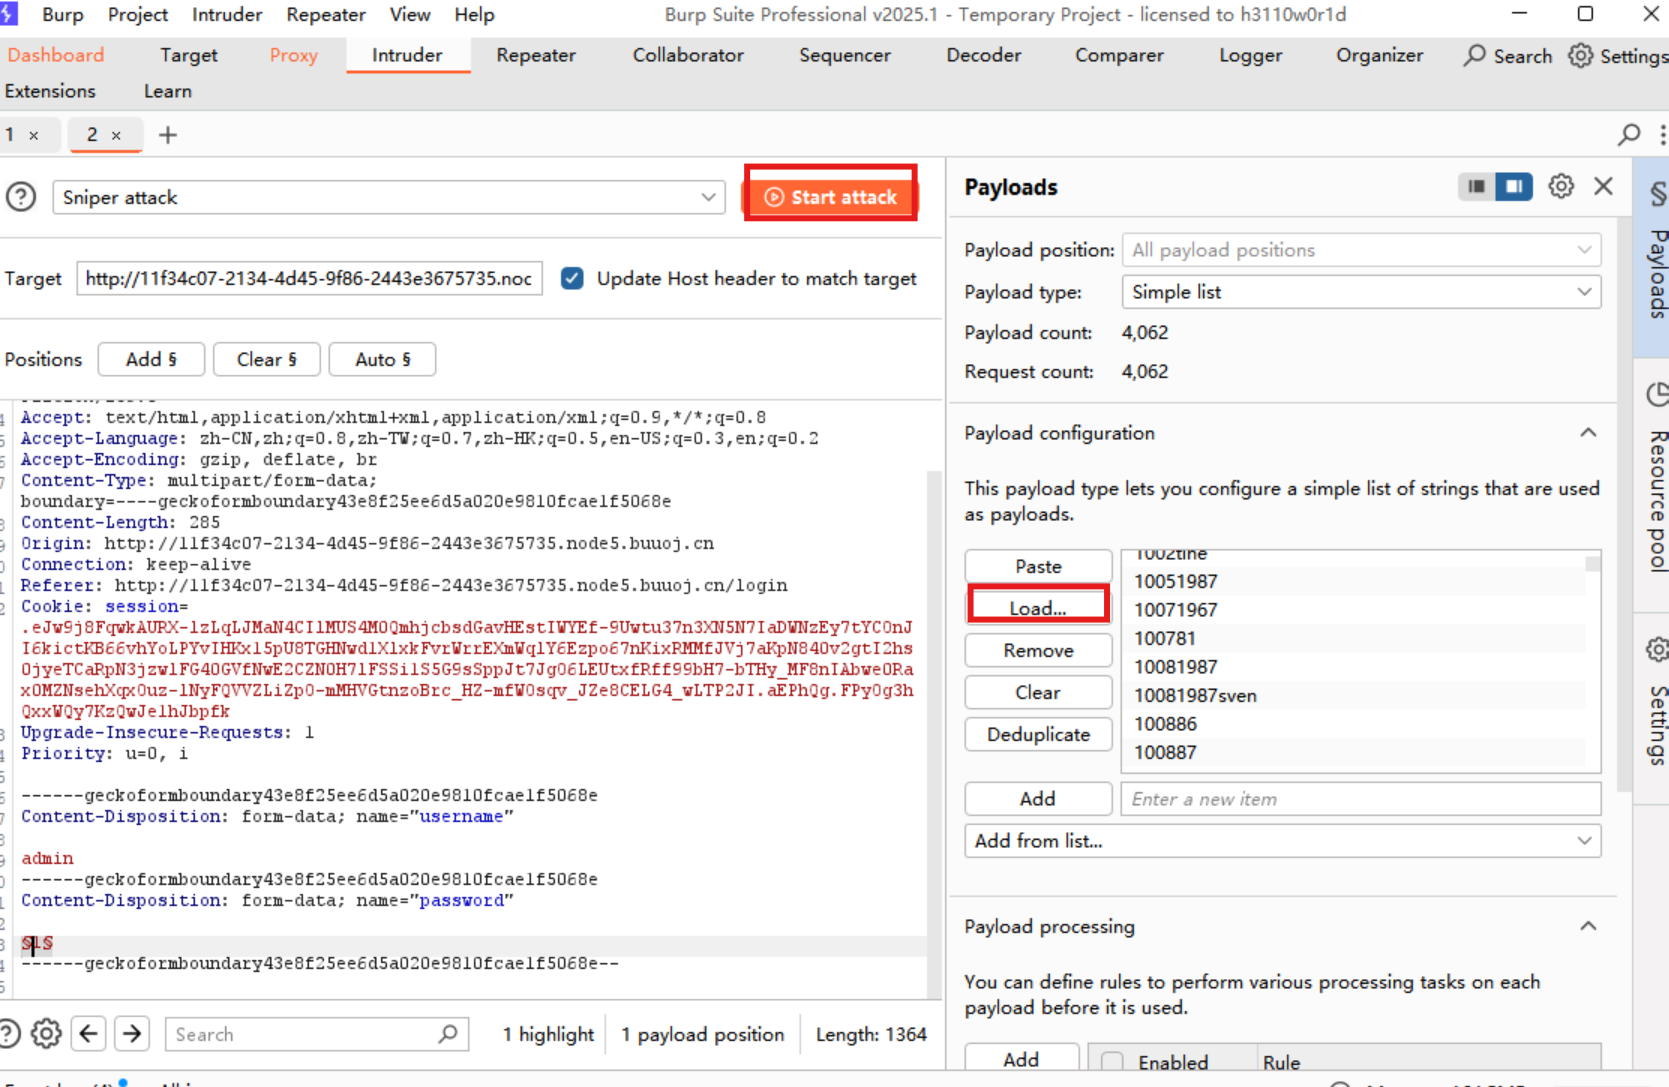1669x1087 pixels.
Task: Click the Add § position button
Action: click(x=151, y=359)
